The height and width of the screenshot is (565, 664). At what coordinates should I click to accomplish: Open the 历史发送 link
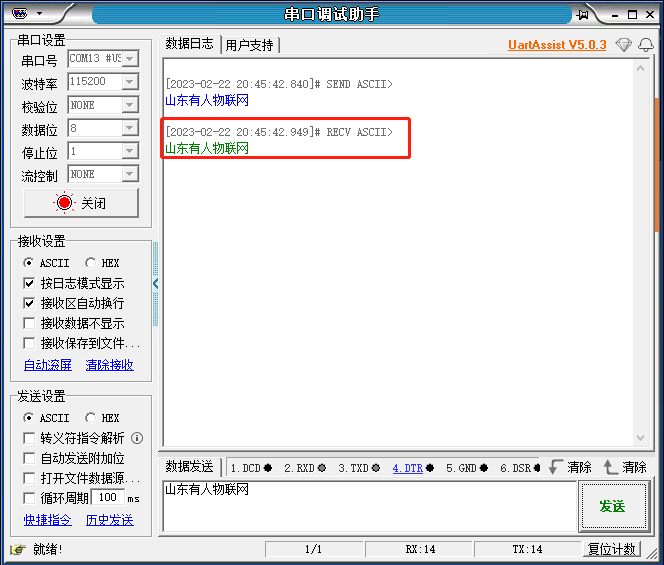(x=110, y=520)
